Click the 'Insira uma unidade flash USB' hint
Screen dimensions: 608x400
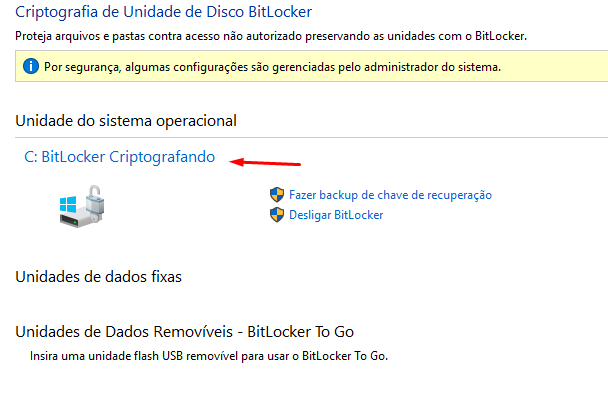click(207, 356)
